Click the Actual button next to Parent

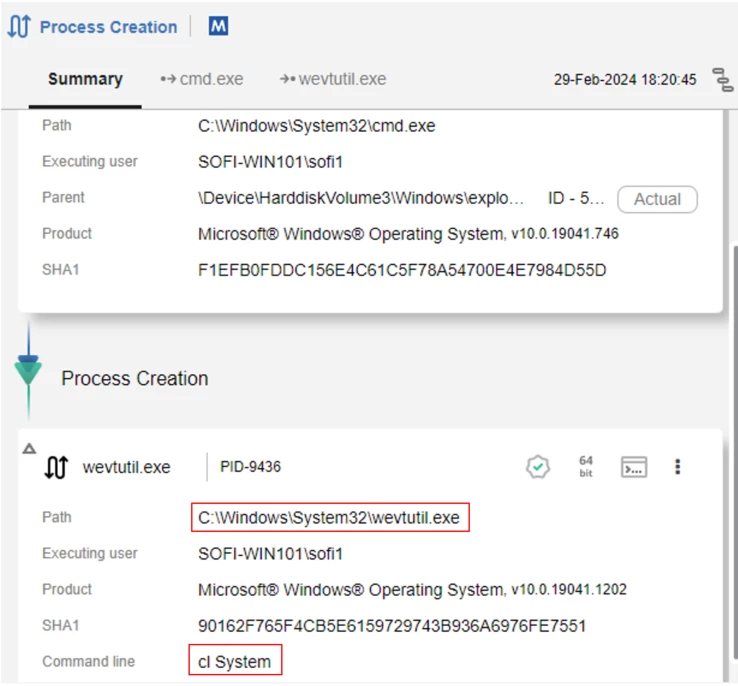(657, 199)
